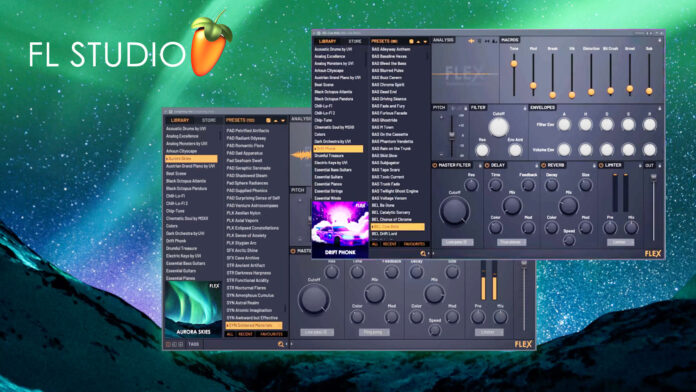Click the search magnifier in Aurora Skies window

tap(281, 344)
